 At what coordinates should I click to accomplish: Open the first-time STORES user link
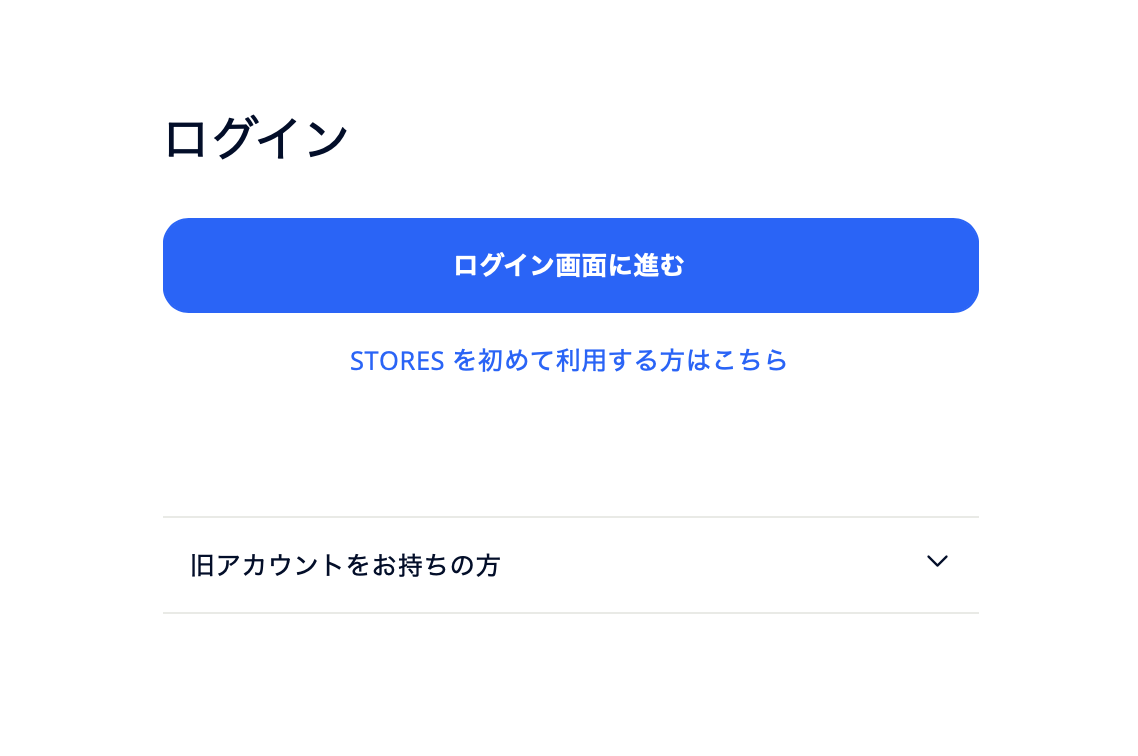click(x=568, y=361)
